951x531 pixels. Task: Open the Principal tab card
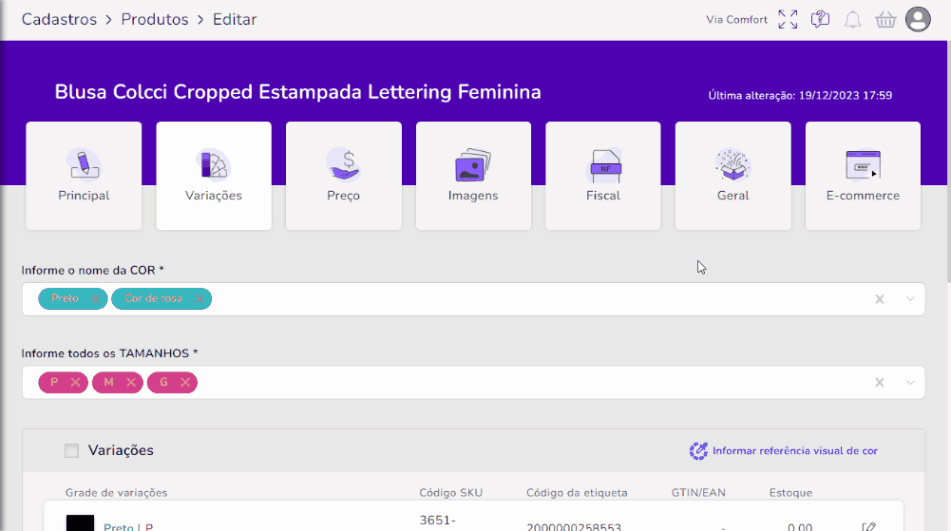point(84,176)
